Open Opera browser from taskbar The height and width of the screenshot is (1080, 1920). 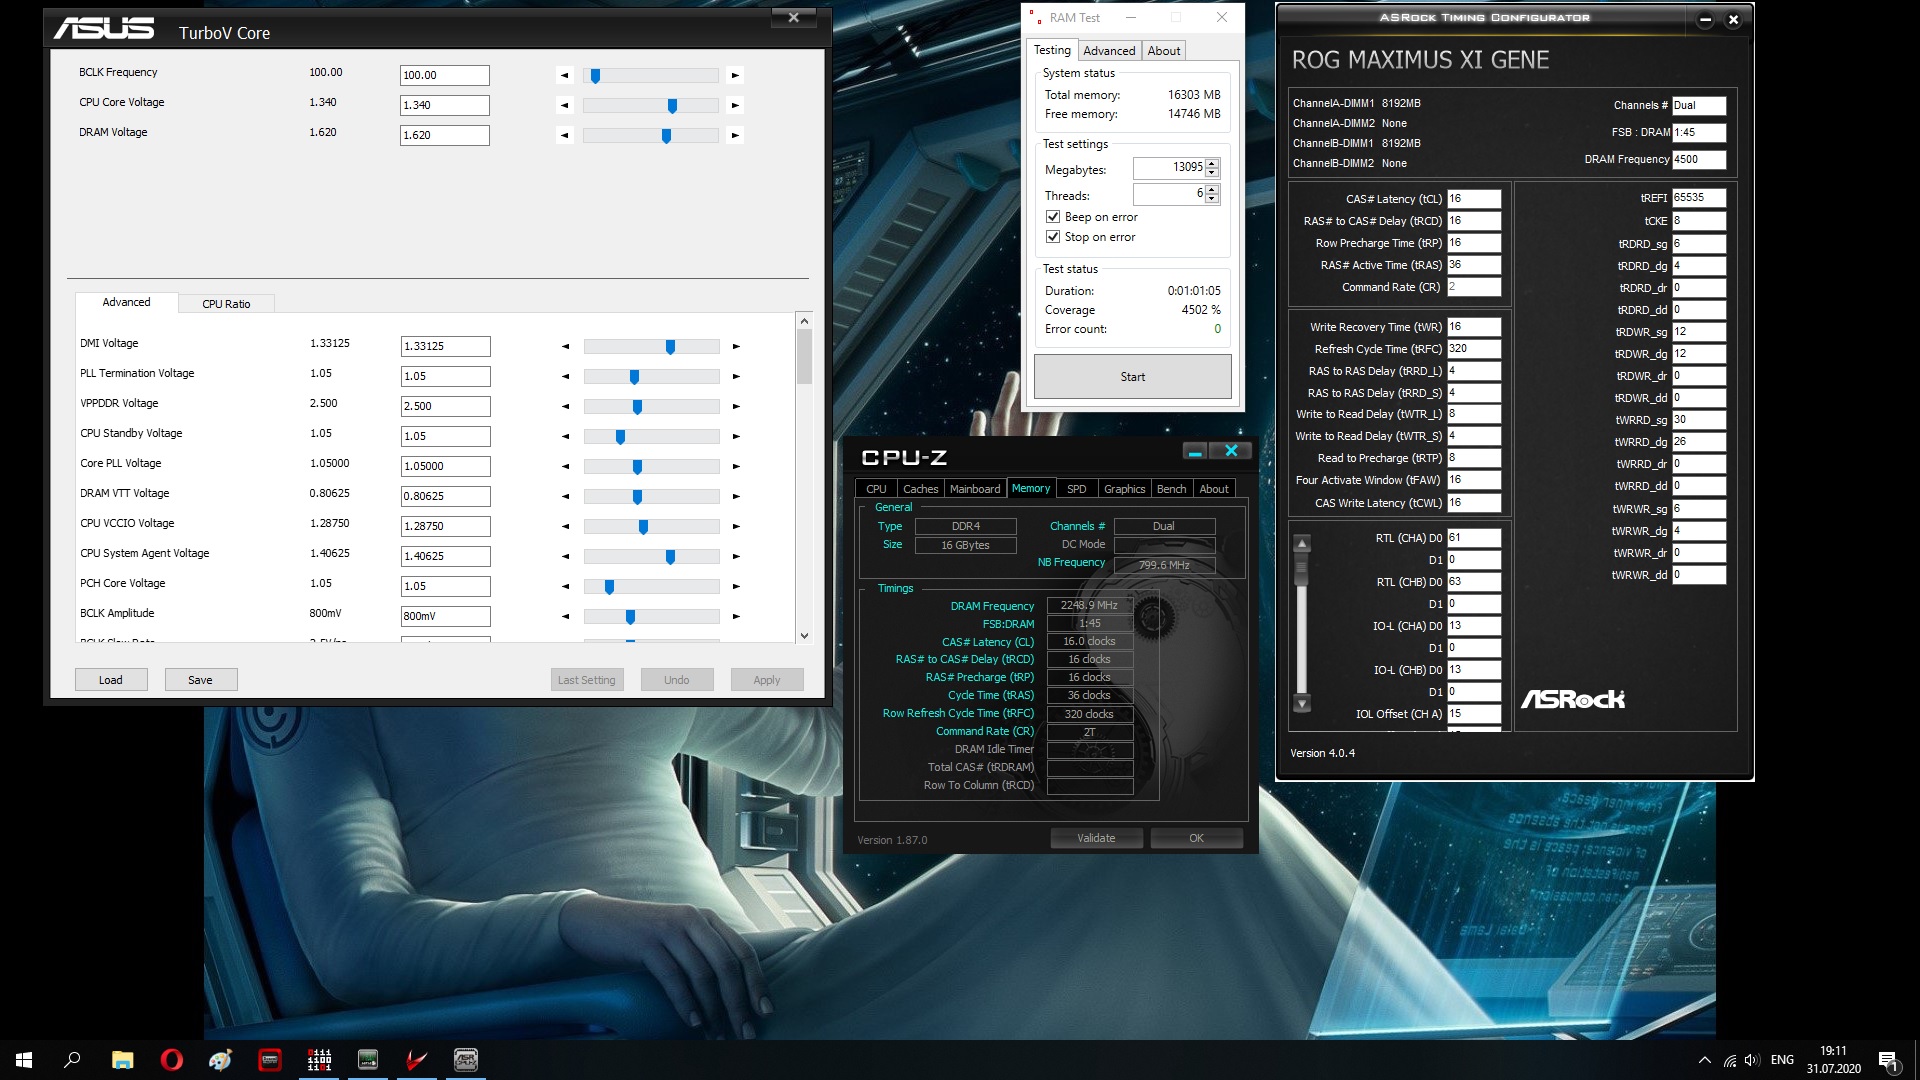tap(171, 1060)
